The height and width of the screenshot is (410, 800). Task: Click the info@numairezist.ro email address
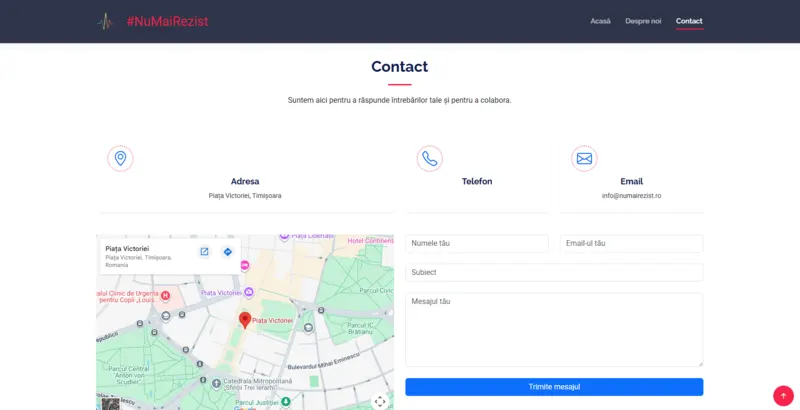point(632,196)
